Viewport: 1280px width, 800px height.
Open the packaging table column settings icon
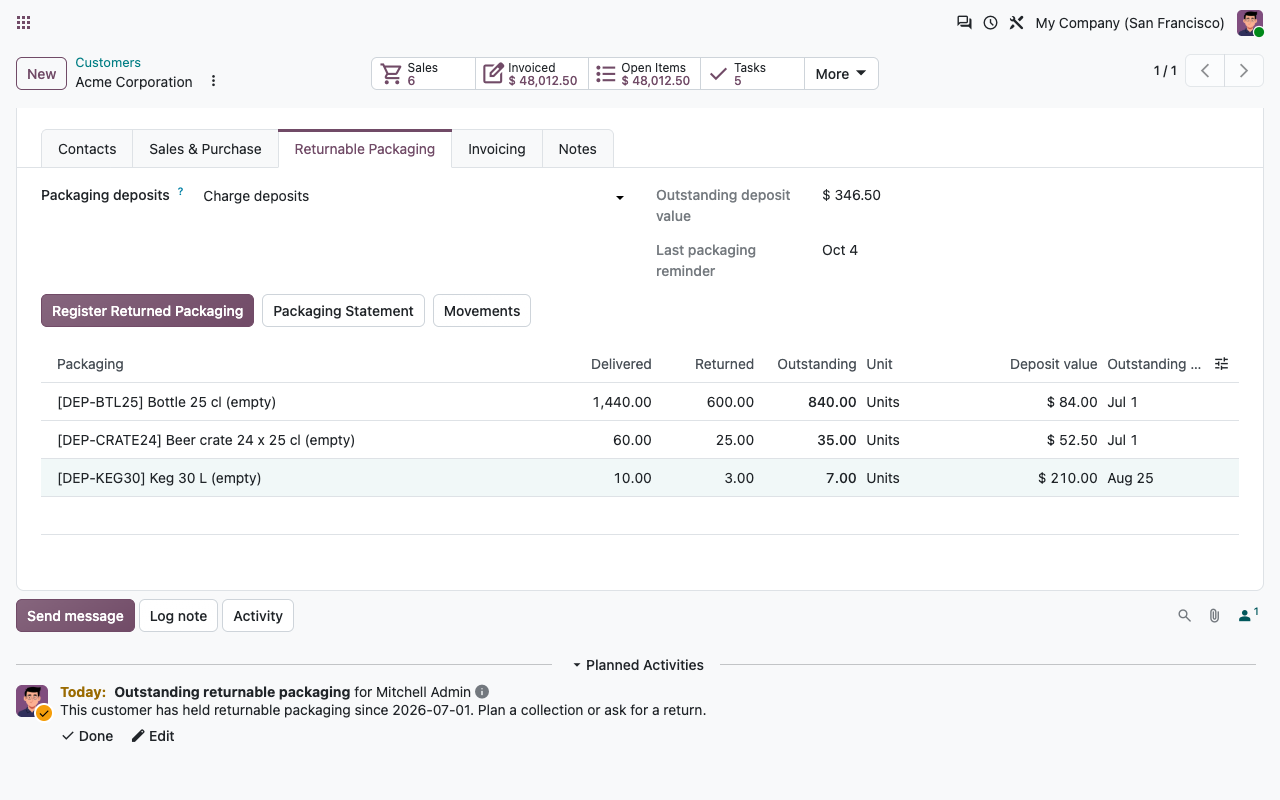(1221, 364)
